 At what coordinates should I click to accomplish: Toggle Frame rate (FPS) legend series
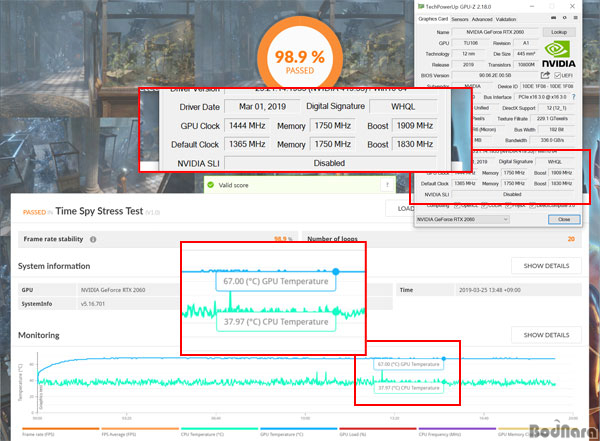(x=60, y=432)
